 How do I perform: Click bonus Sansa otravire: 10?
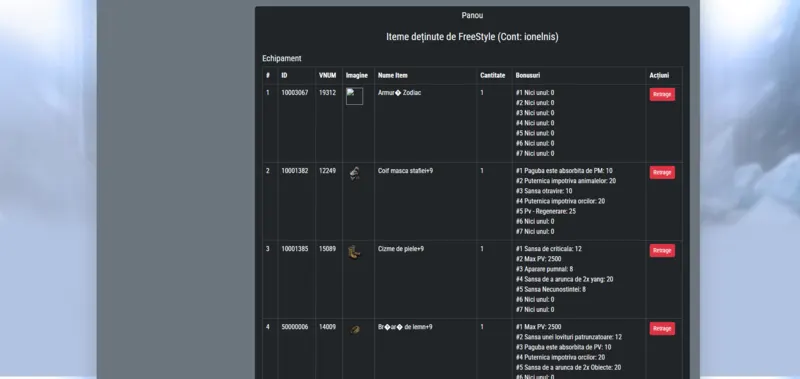pyautogui.click(x=544, y=191)
